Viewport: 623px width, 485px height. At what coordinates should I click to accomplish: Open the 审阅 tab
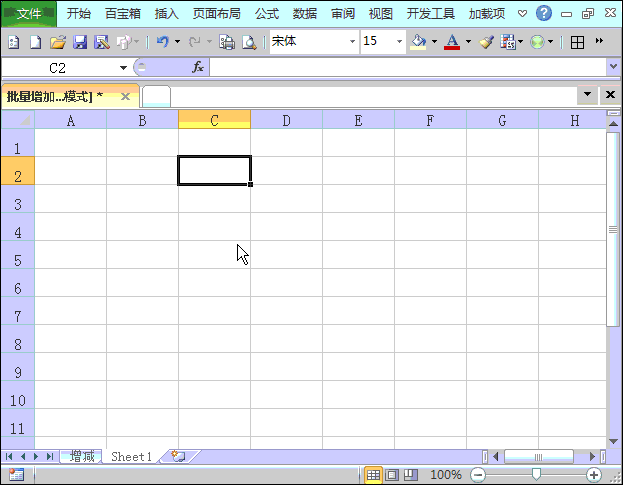[x=343, y=14]
